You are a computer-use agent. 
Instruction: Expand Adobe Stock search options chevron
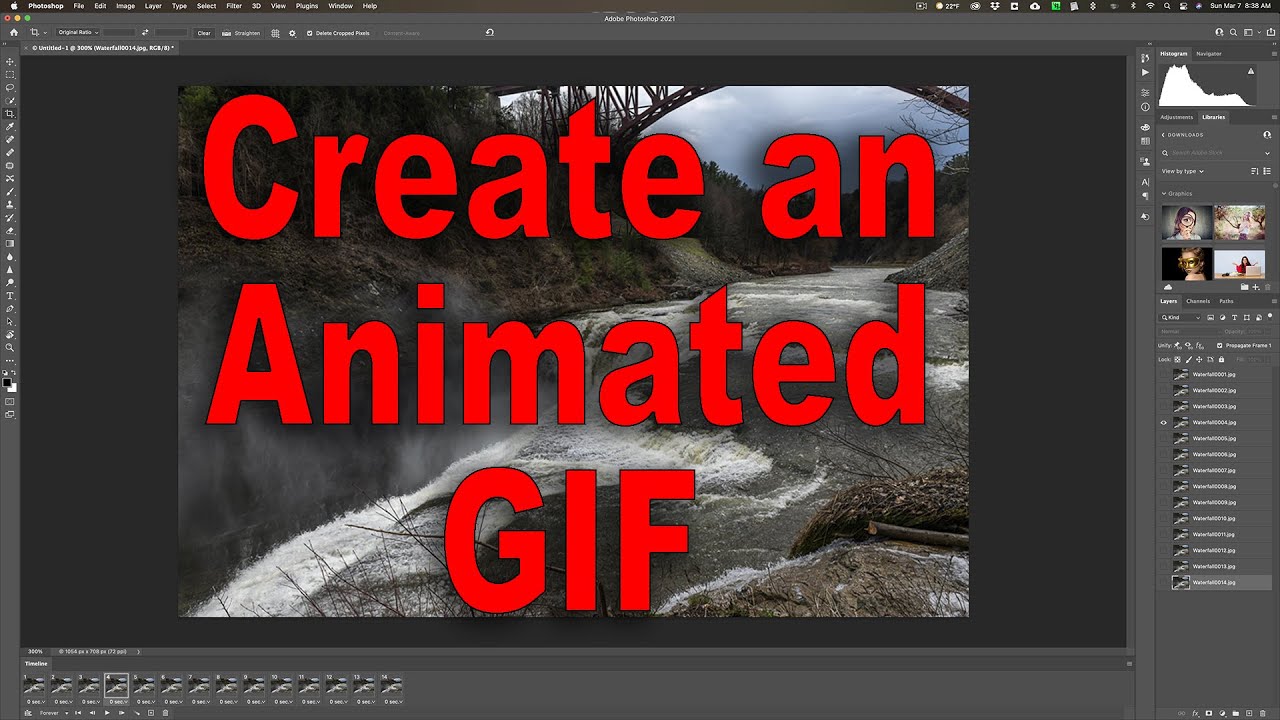point(1267,153)
